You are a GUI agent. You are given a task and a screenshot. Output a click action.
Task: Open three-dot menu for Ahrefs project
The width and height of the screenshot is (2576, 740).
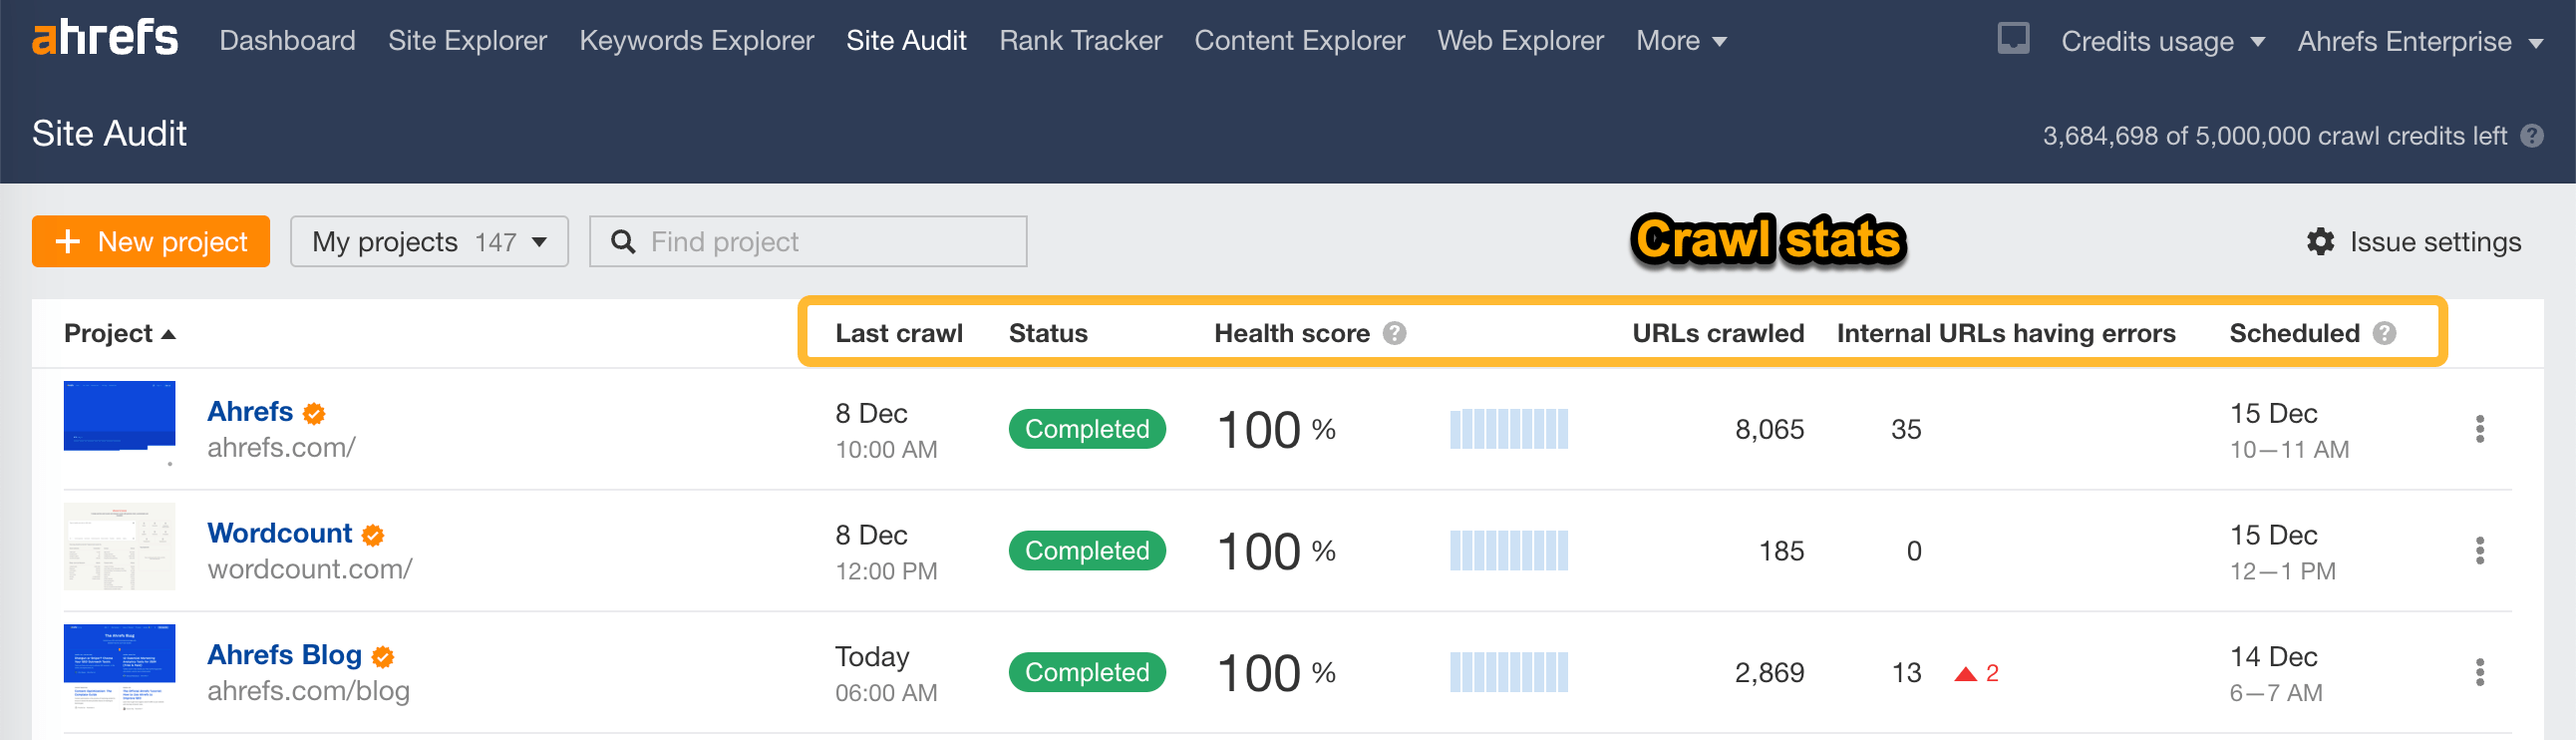(x=2480, y=429)
